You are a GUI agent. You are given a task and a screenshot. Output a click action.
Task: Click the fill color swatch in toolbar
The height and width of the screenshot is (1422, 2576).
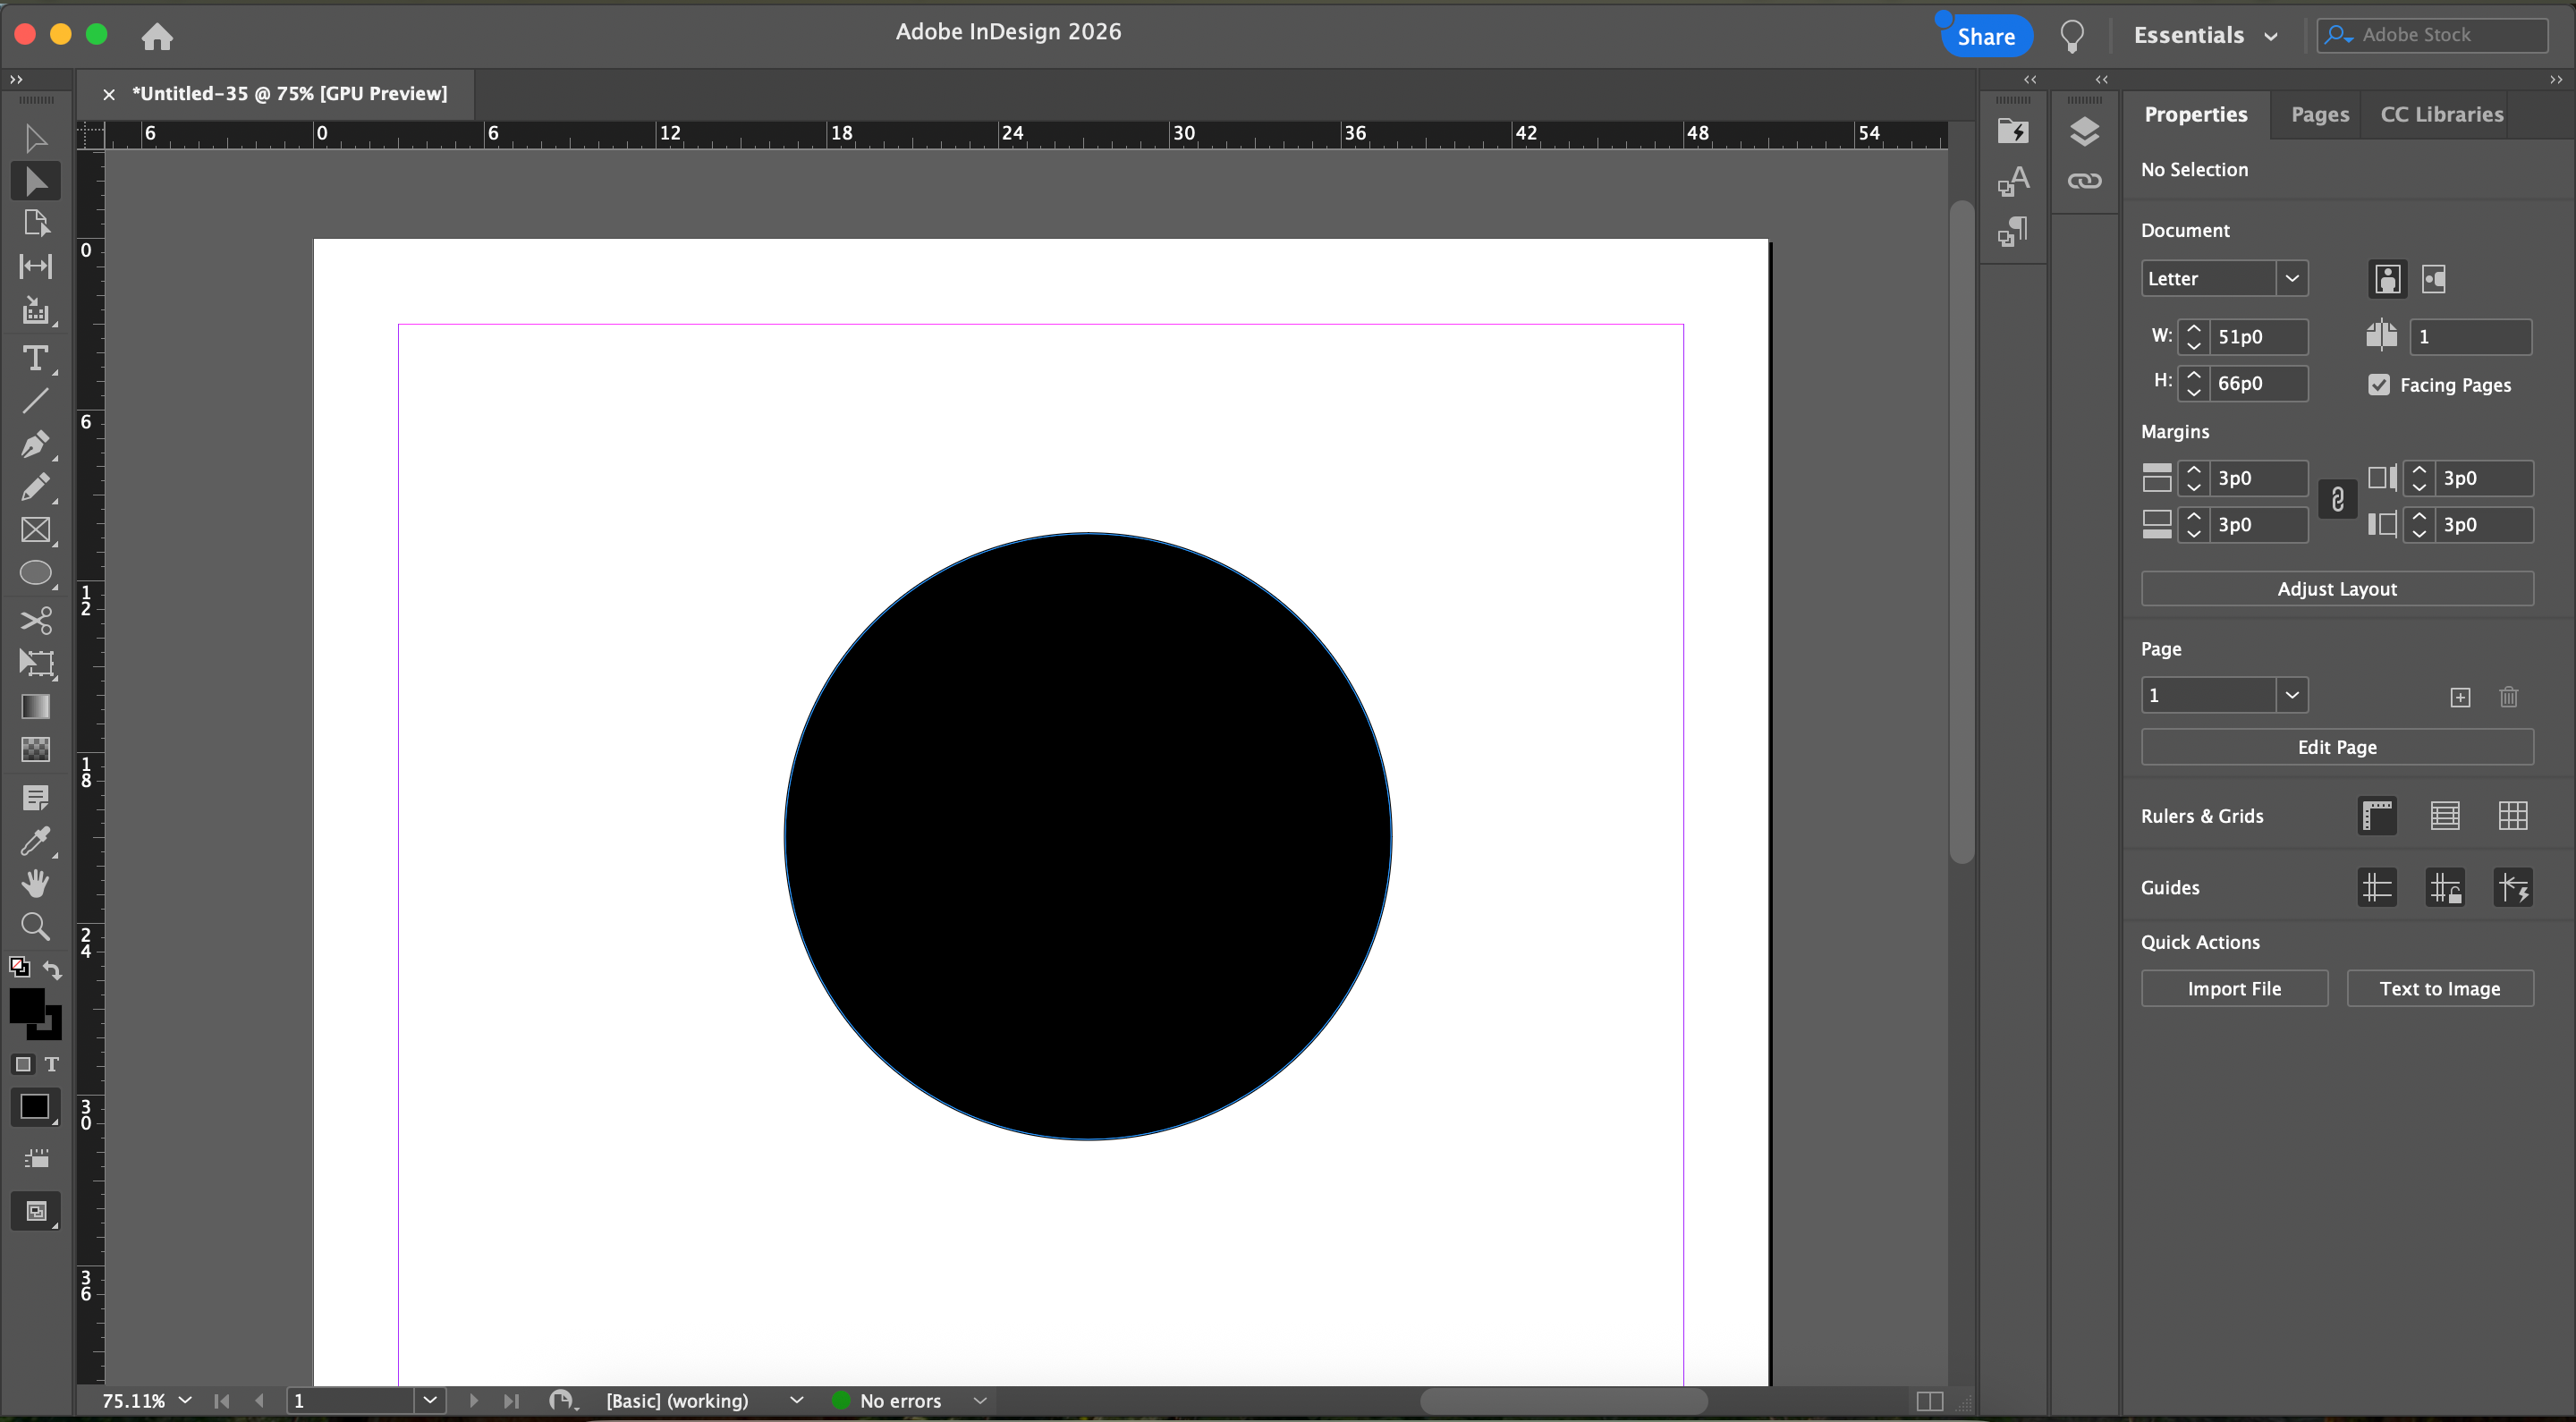pyautogui.click(x=25, y=1004)
